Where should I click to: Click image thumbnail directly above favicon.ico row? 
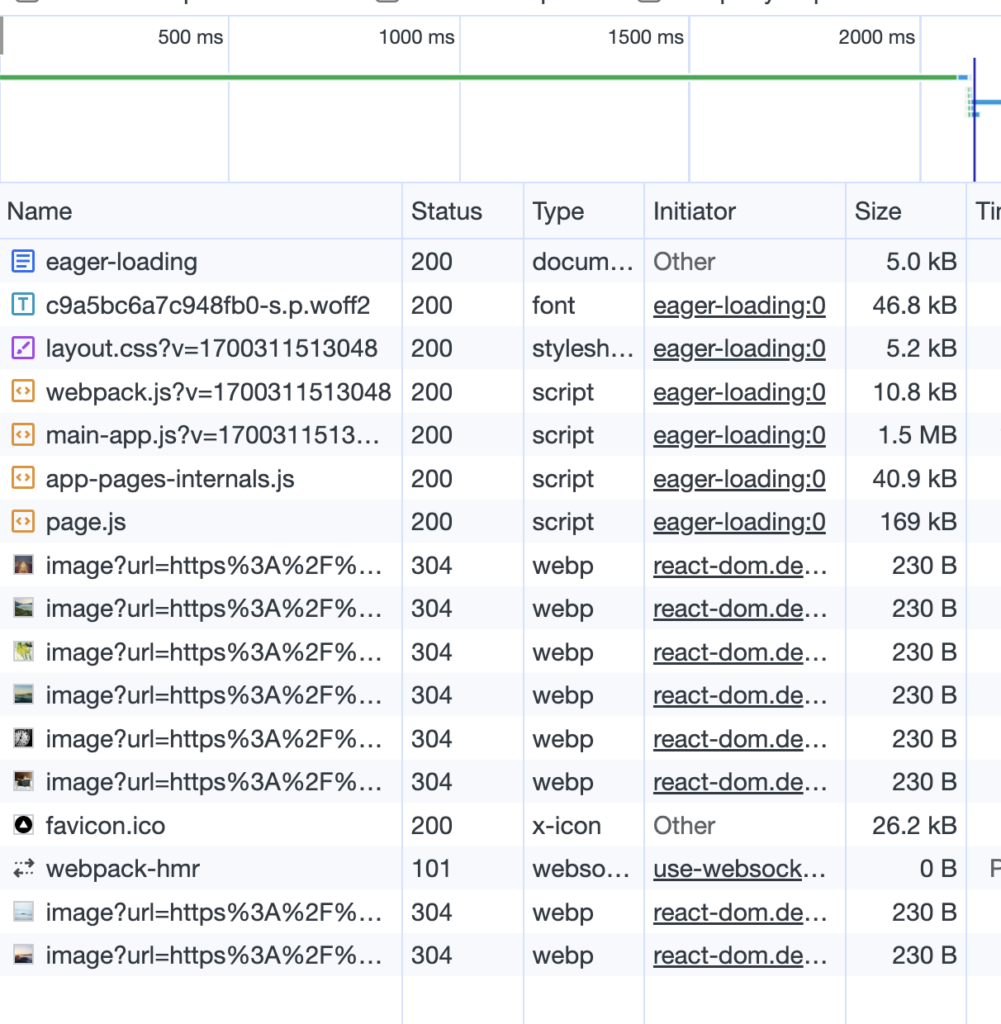(24, 782)
